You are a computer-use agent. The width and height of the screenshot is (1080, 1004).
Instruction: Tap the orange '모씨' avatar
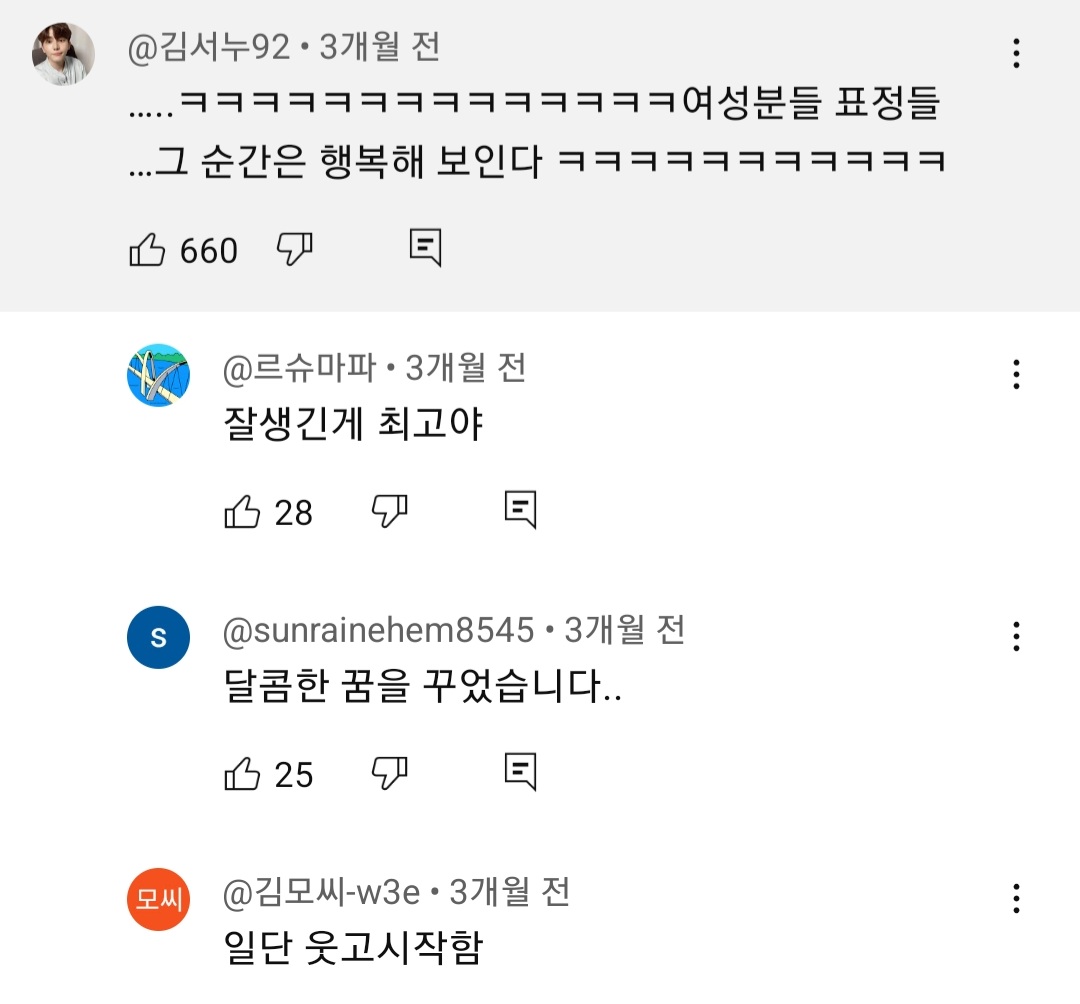pyautogui.click(x=158, y=900)
